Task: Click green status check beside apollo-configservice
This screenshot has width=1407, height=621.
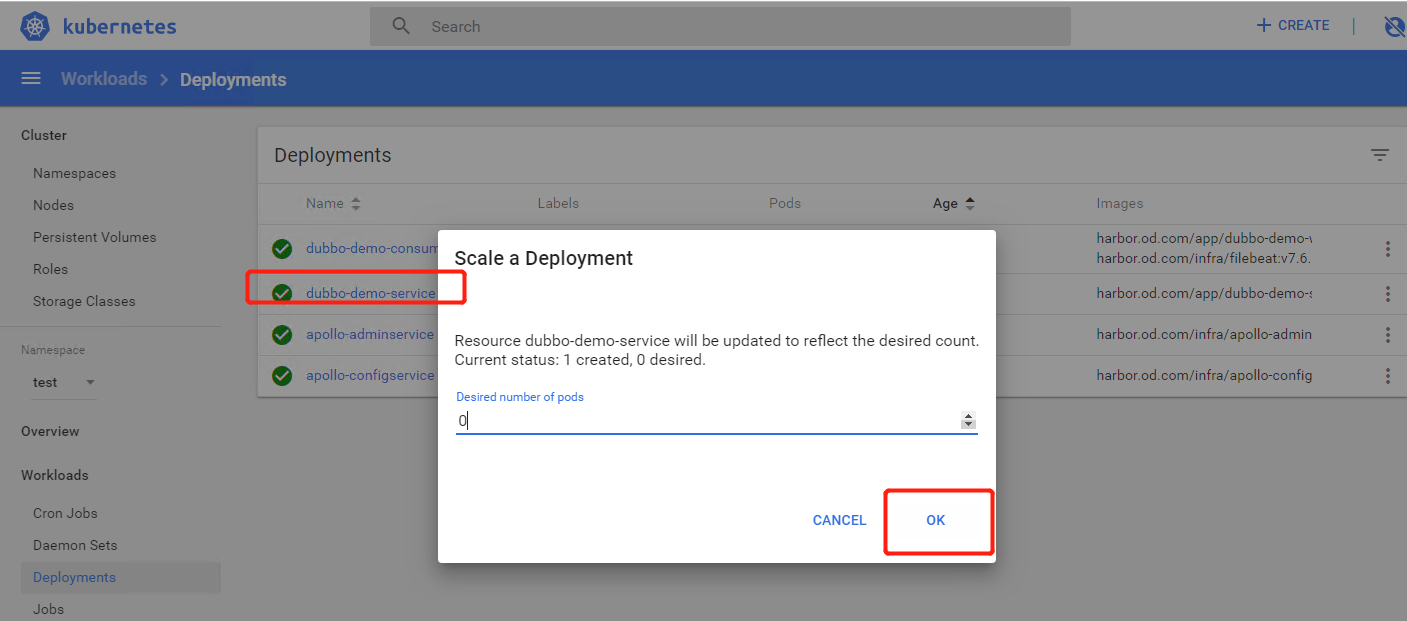Action: pos(282,376)
